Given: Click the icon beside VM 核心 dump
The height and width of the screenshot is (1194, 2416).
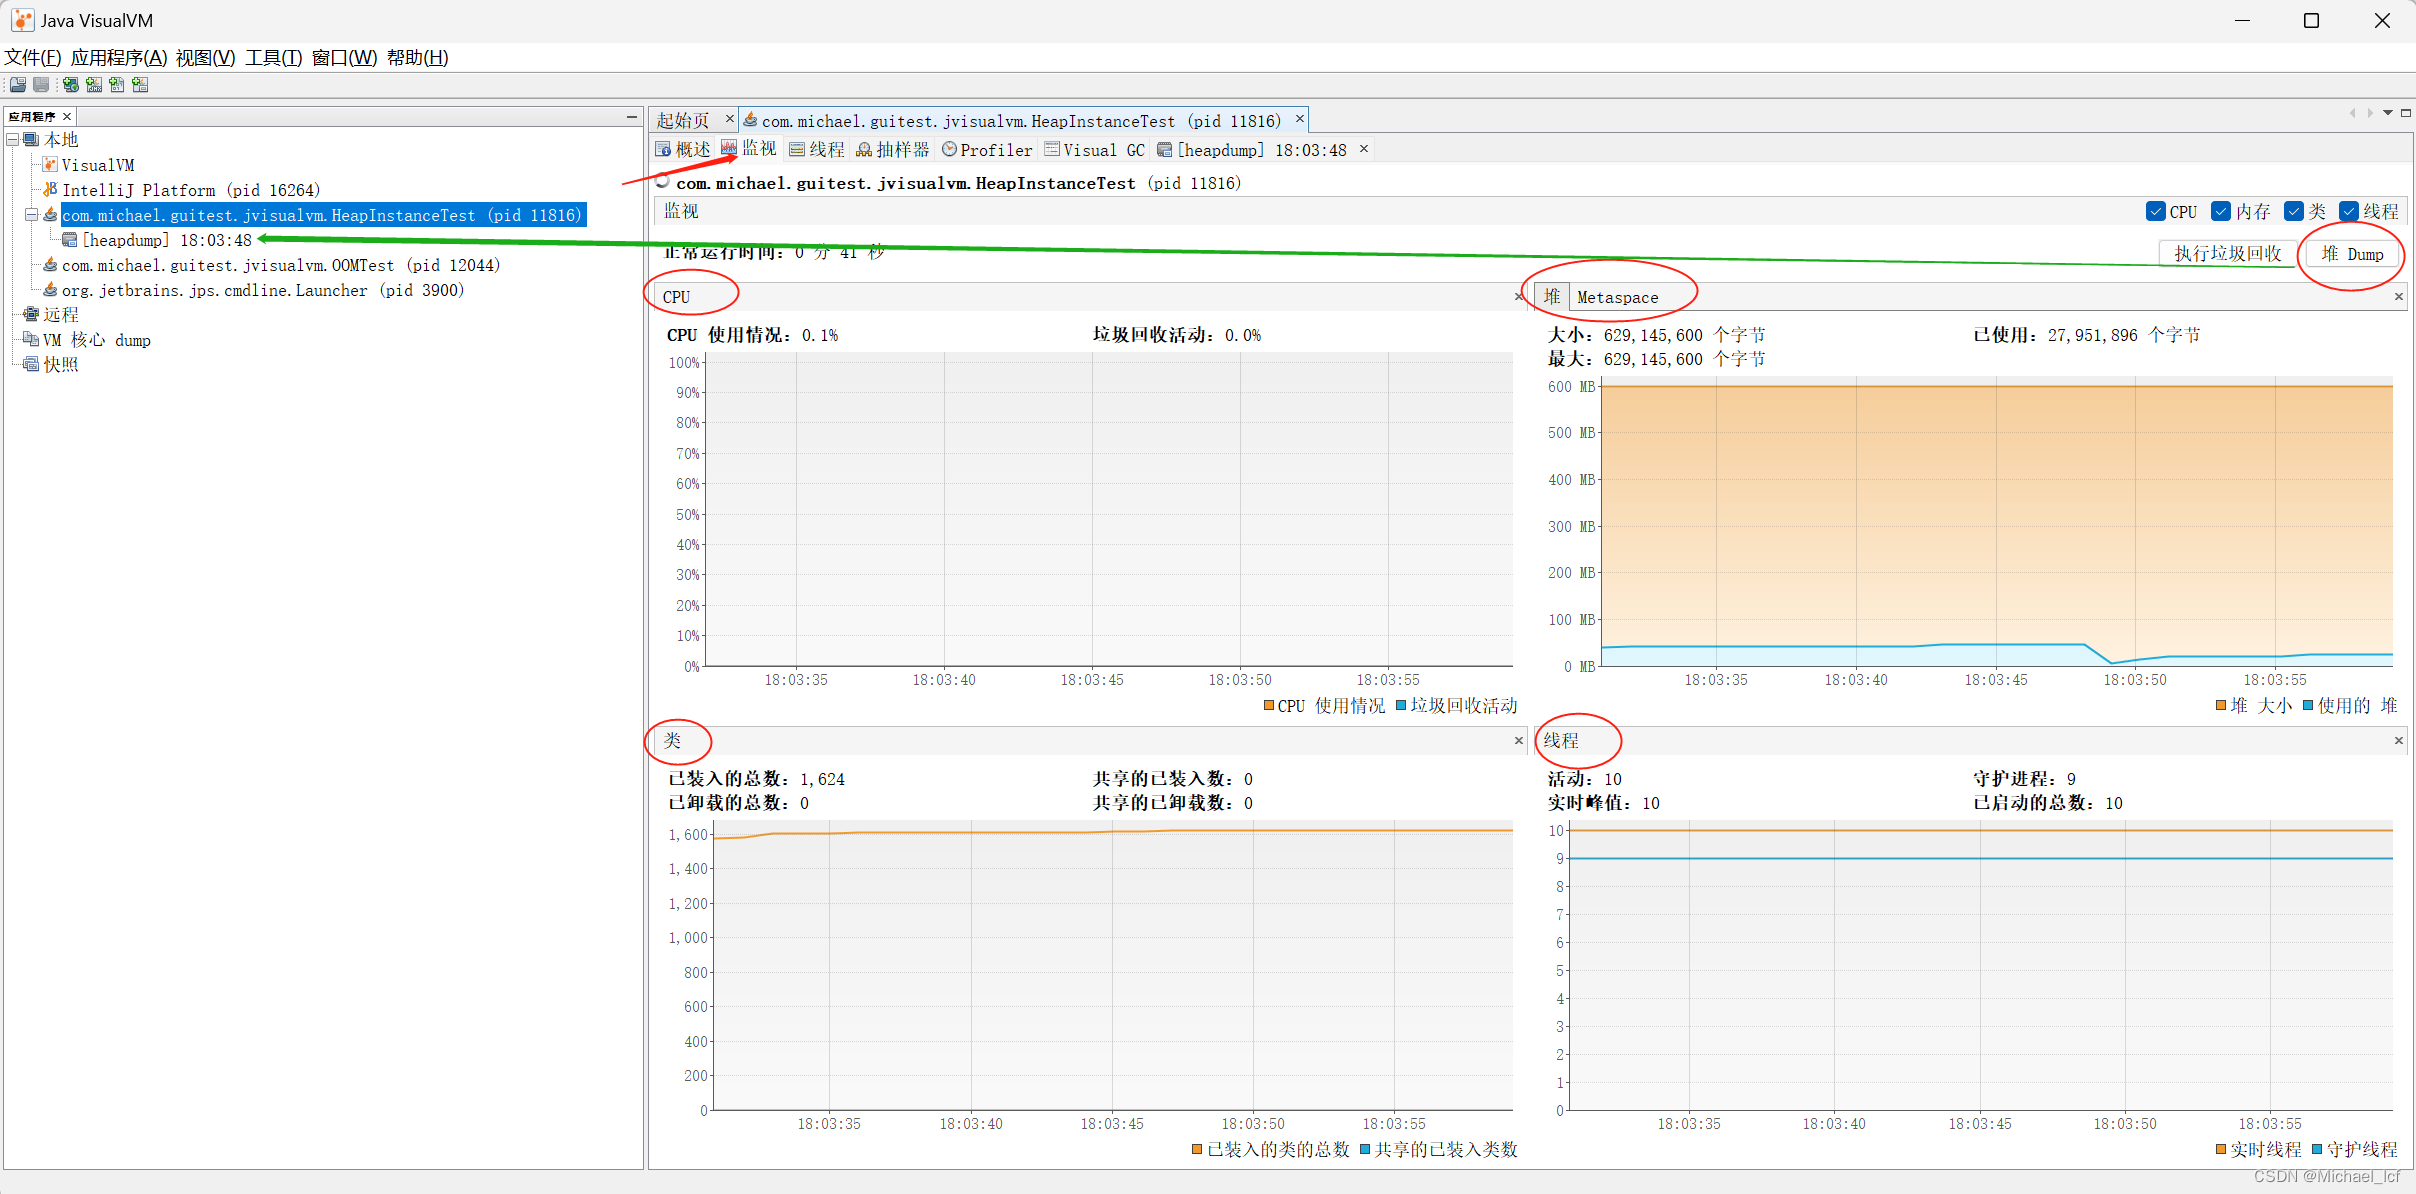Looking at the screenshot, I should (x=31, y=340).
